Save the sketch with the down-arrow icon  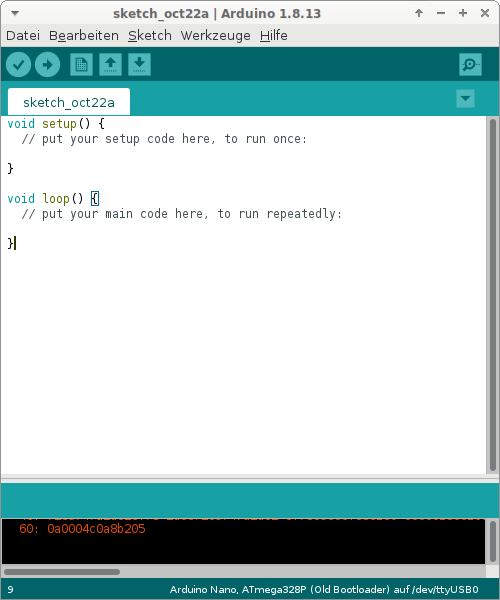coord(139,64)
